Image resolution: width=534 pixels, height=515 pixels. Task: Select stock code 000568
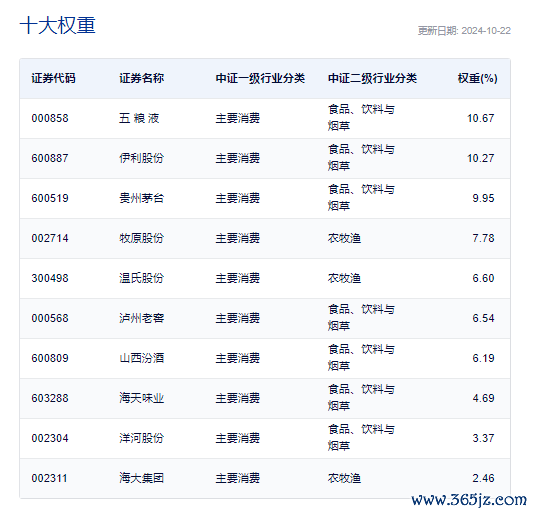50,318
